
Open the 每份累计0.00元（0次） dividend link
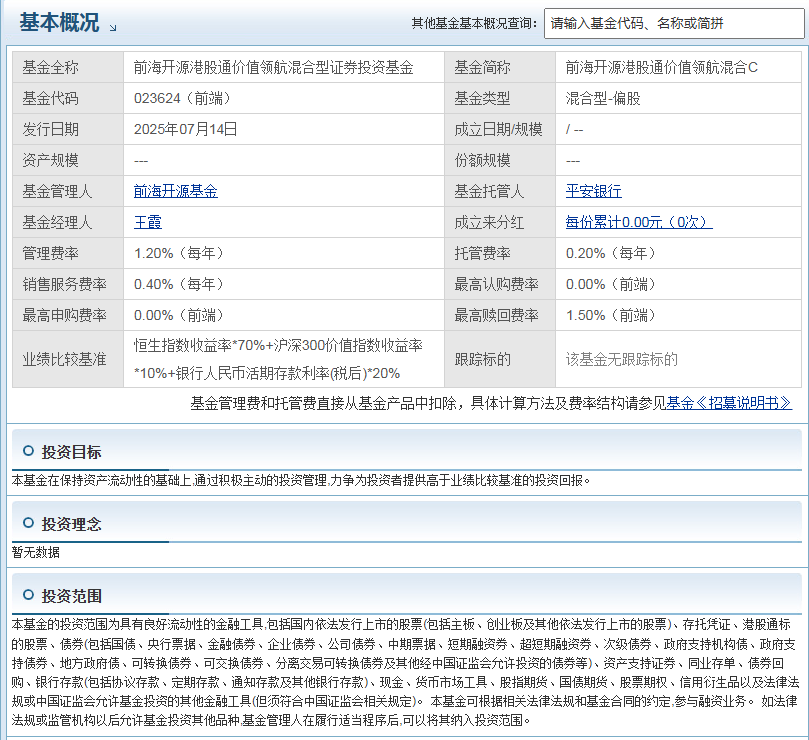coord(639,222)
